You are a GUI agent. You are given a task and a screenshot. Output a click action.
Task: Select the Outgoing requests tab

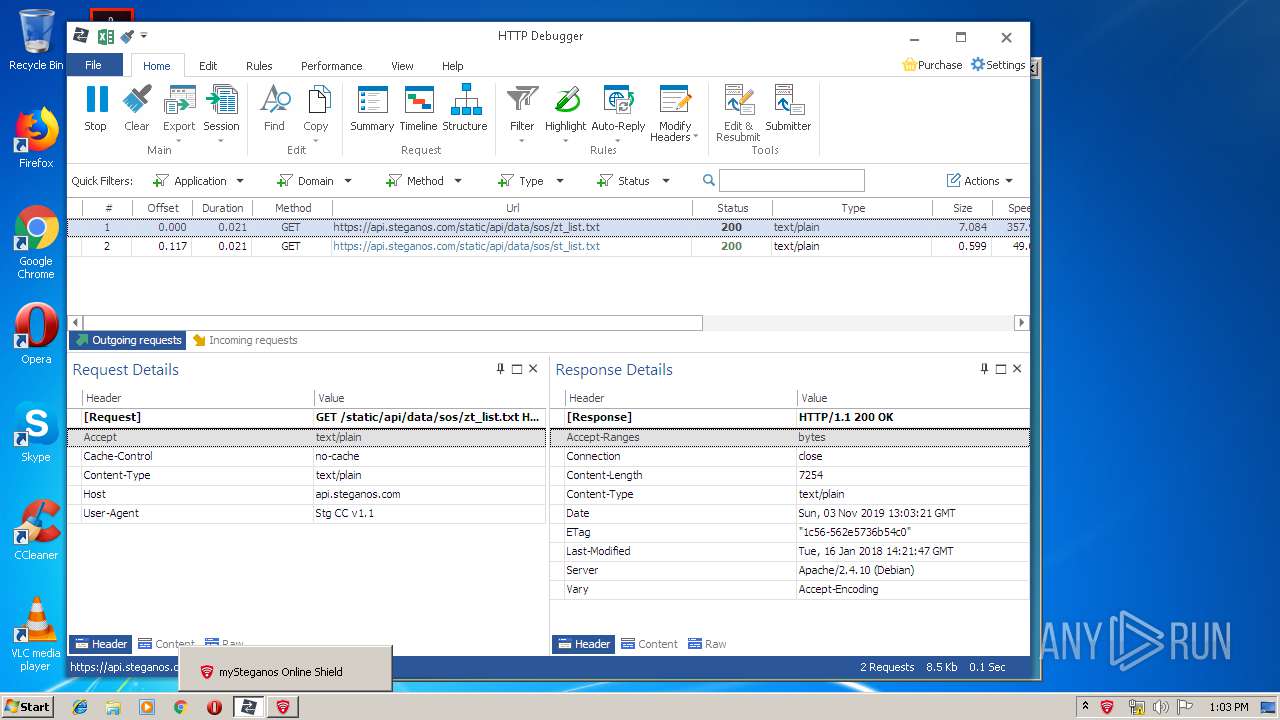click(x=128, y=340)
